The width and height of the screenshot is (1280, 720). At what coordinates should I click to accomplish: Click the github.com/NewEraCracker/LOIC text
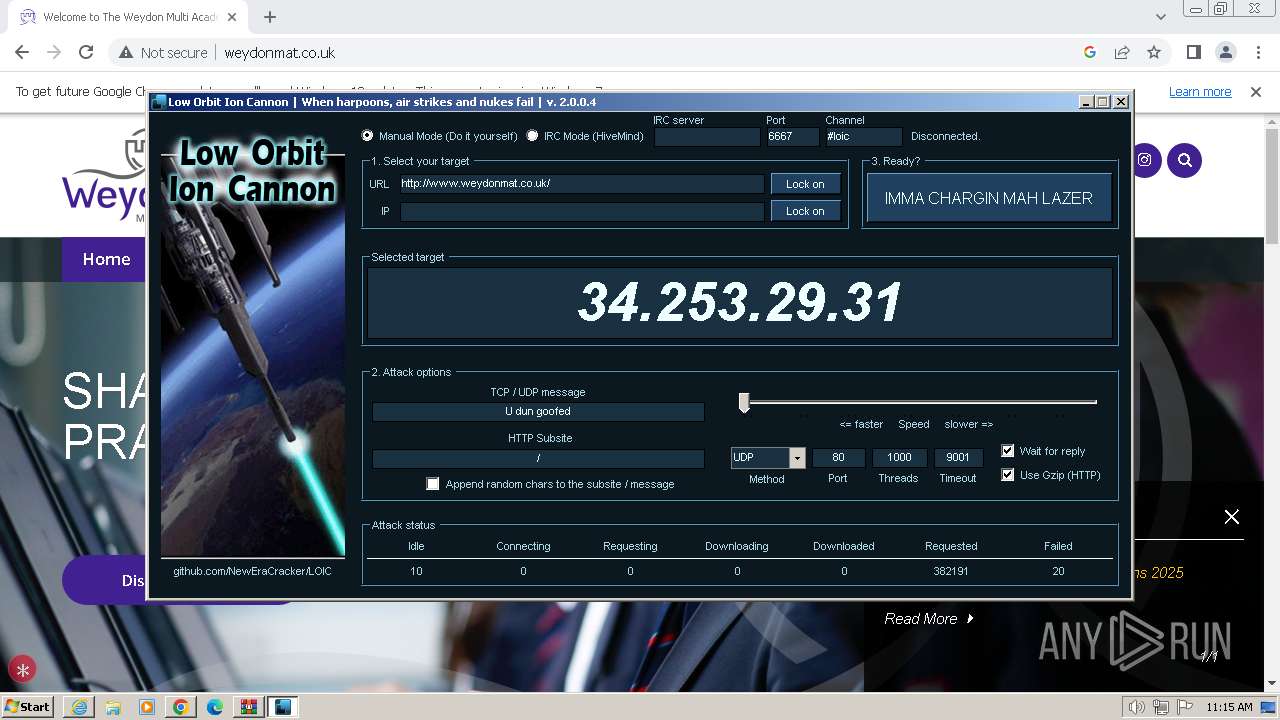[252, 571]
